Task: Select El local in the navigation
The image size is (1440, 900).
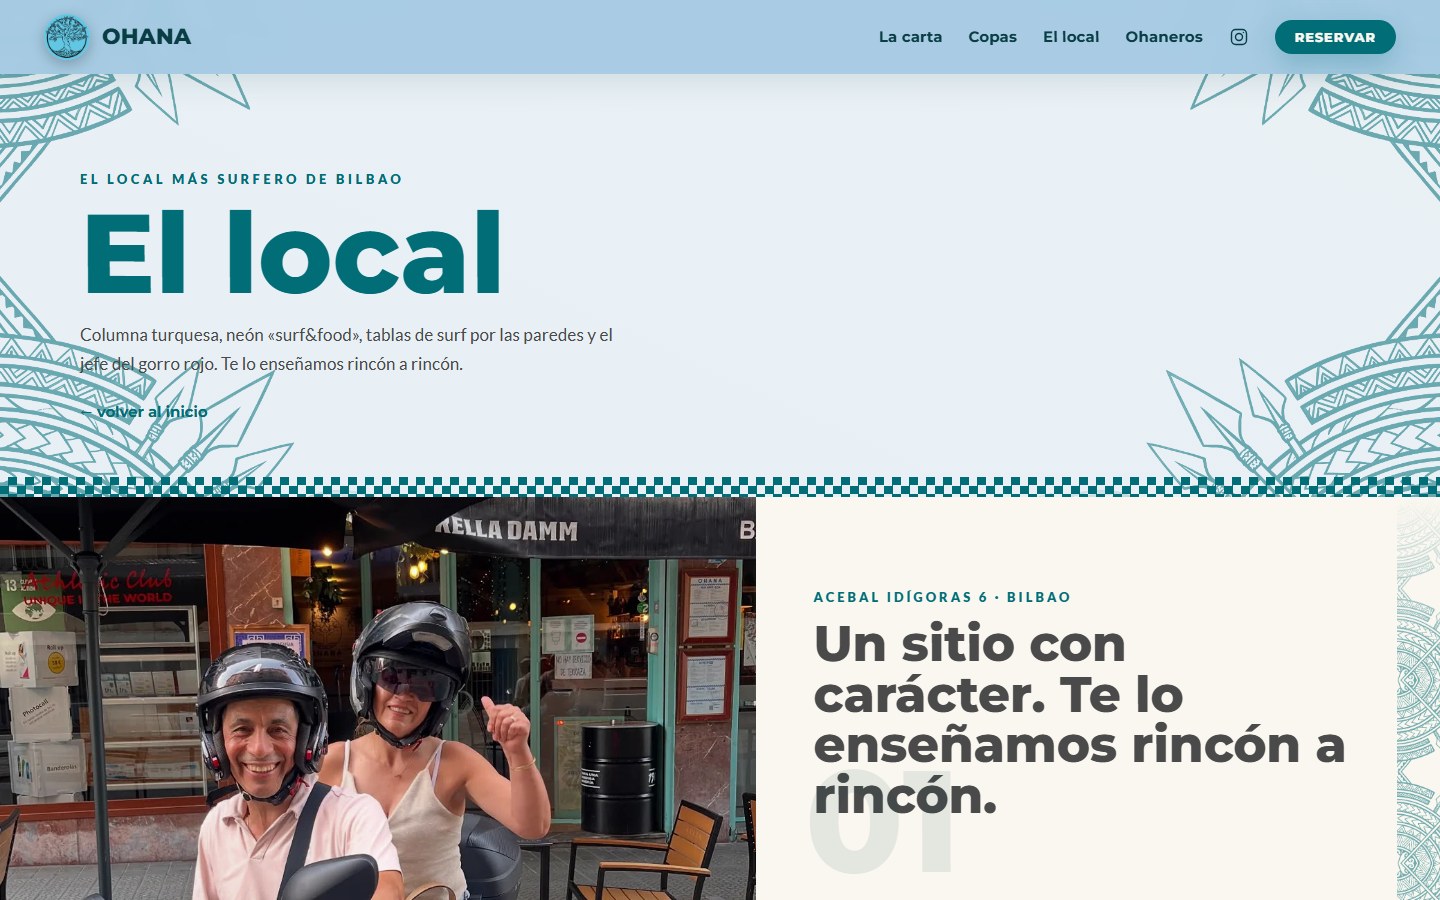Action: point(1071,37)
